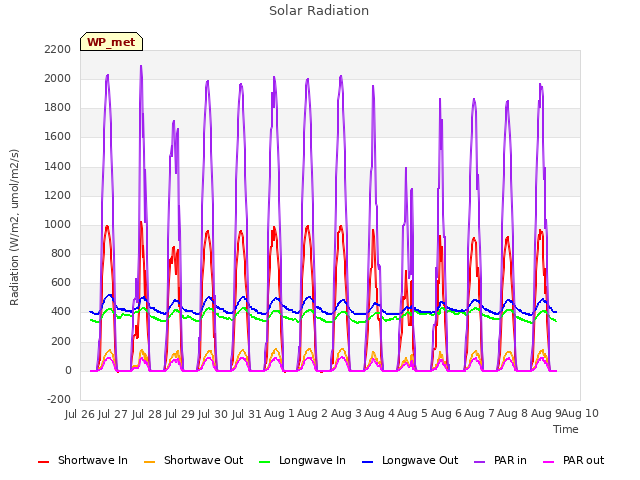
Task: Click the 200 y-axis tick label
Action: tap(61, 341)
